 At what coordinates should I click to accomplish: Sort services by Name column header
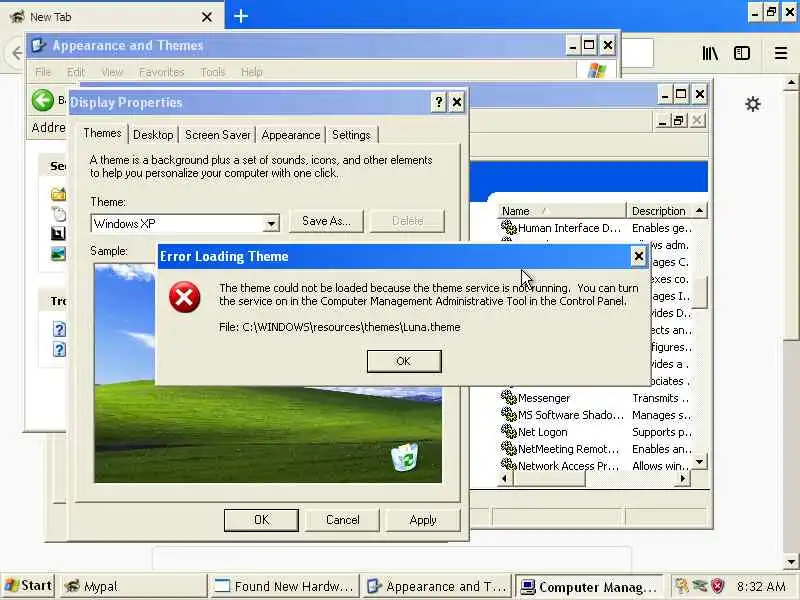point(562,211)
